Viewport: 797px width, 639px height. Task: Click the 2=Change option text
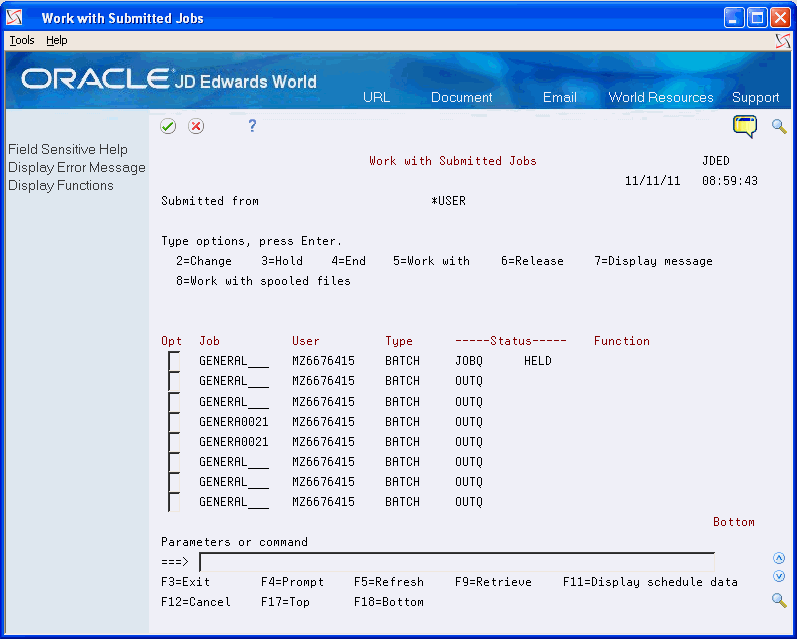click(x=204, y=261)
